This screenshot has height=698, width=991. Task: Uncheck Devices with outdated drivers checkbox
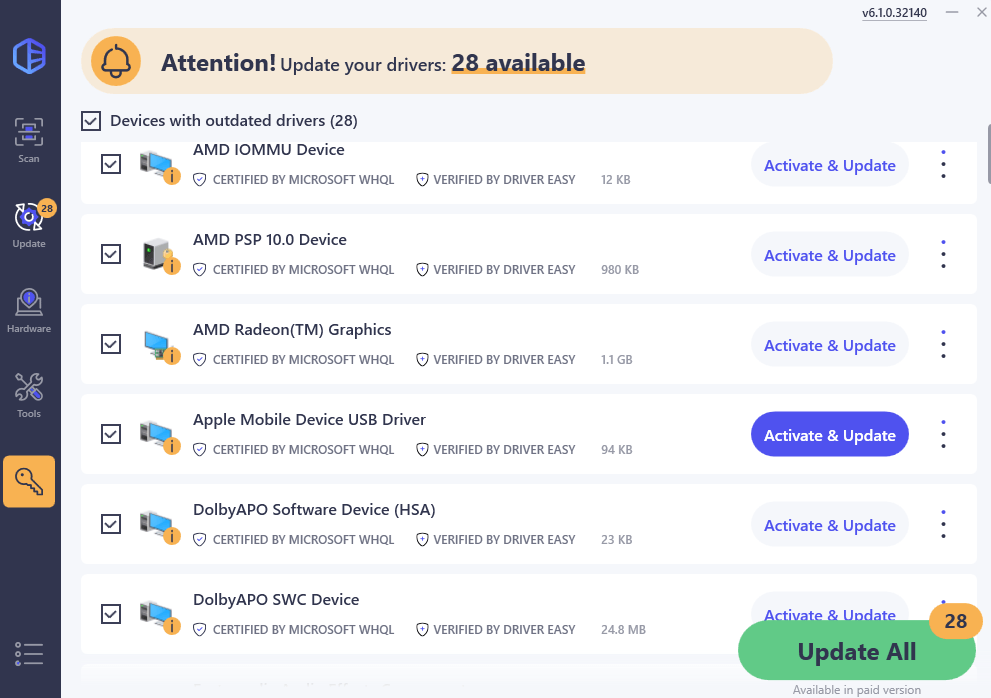pos(91,121)
